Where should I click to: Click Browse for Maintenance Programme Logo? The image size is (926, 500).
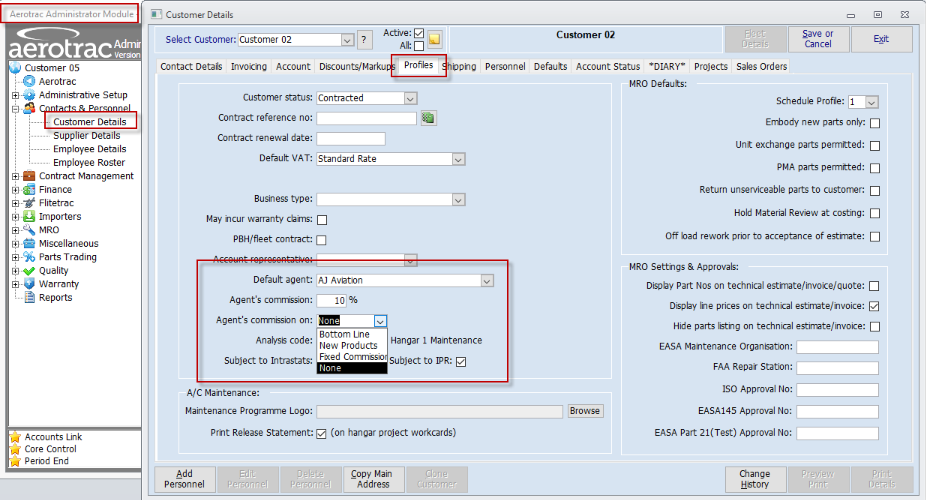click(x=585, y=411)
